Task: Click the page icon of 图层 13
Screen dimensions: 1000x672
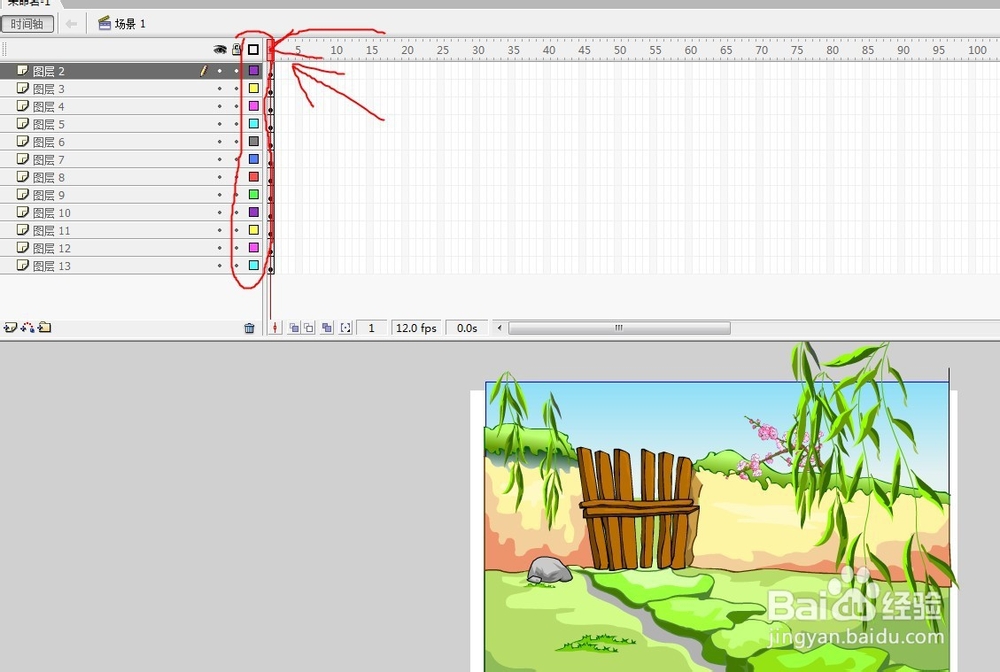Action: coord(23,265)
